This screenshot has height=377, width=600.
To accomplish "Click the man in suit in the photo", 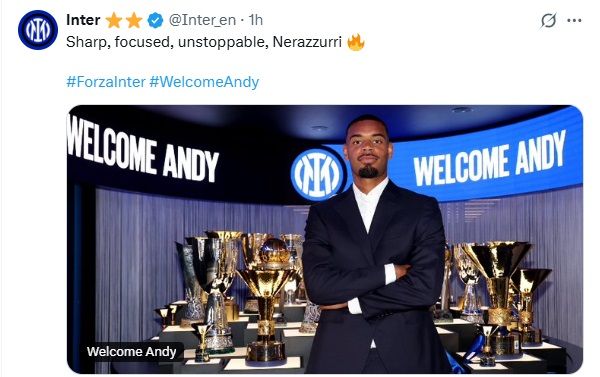I will [373, 245].
